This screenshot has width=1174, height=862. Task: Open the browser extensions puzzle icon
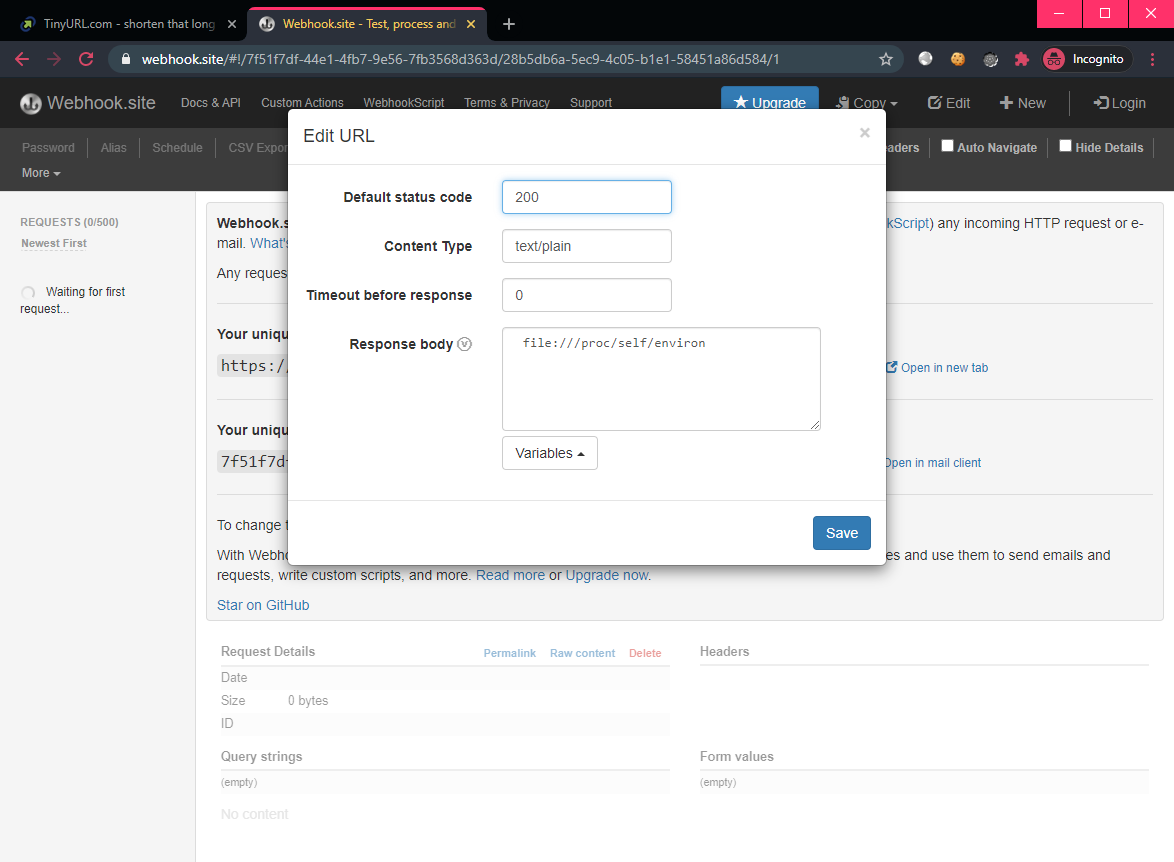pos(1021,59)
